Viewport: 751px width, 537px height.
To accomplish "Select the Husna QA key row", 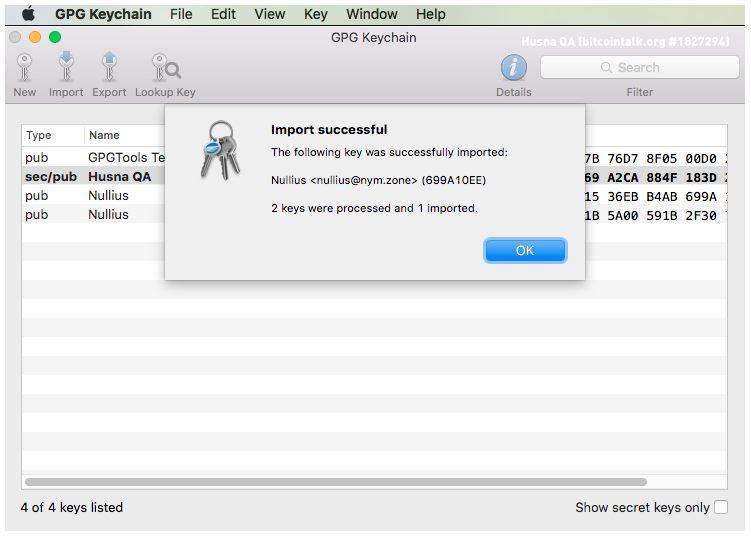I will tap(374, 177).
